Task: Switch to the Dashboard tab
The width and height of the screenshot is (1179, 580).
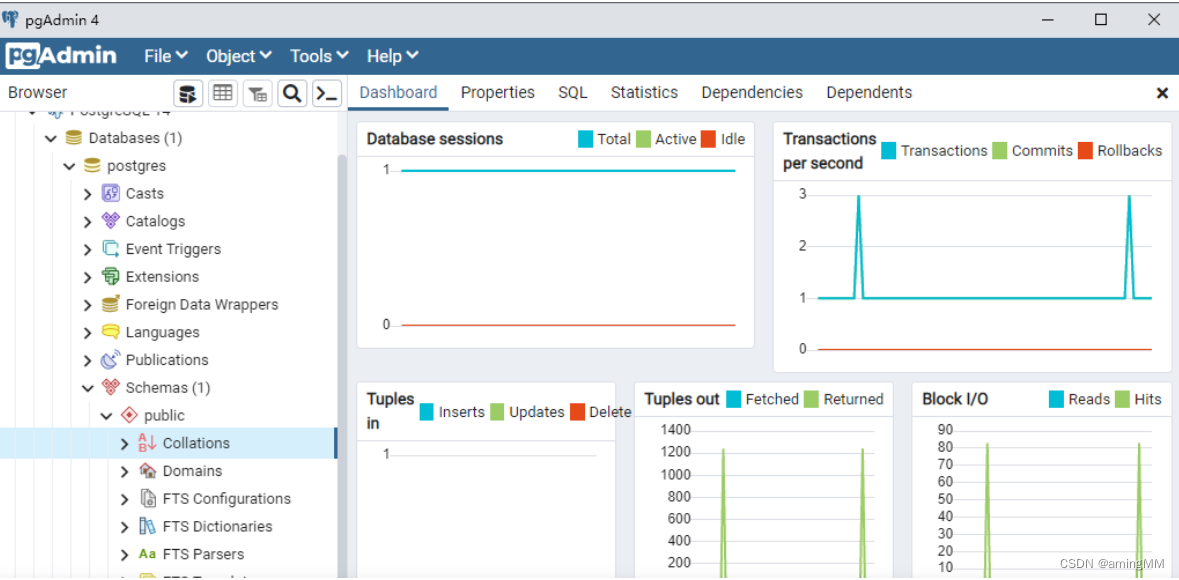Action: click(x=399, y=93)
